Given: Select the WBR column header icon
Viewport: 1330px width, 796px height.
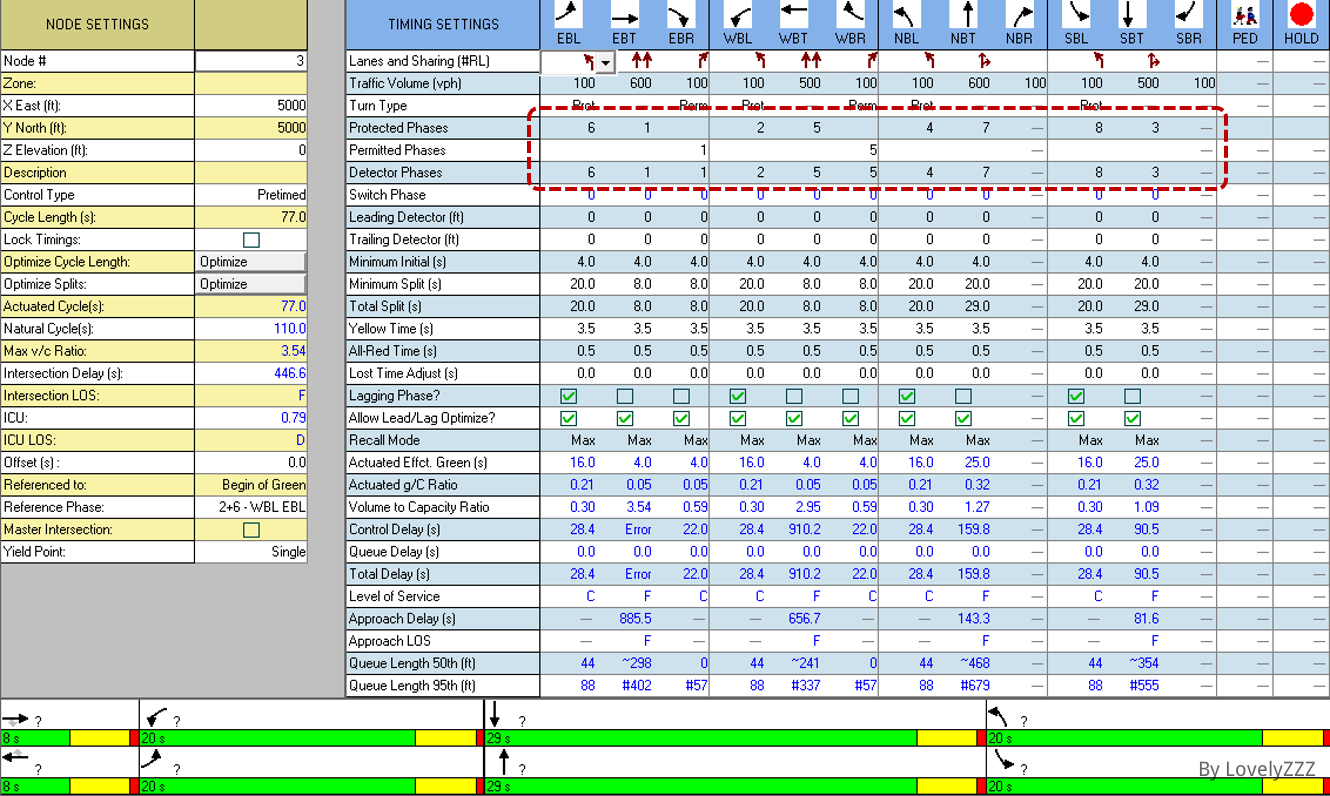Looking at the screenshot, I should tap(851, 15).
